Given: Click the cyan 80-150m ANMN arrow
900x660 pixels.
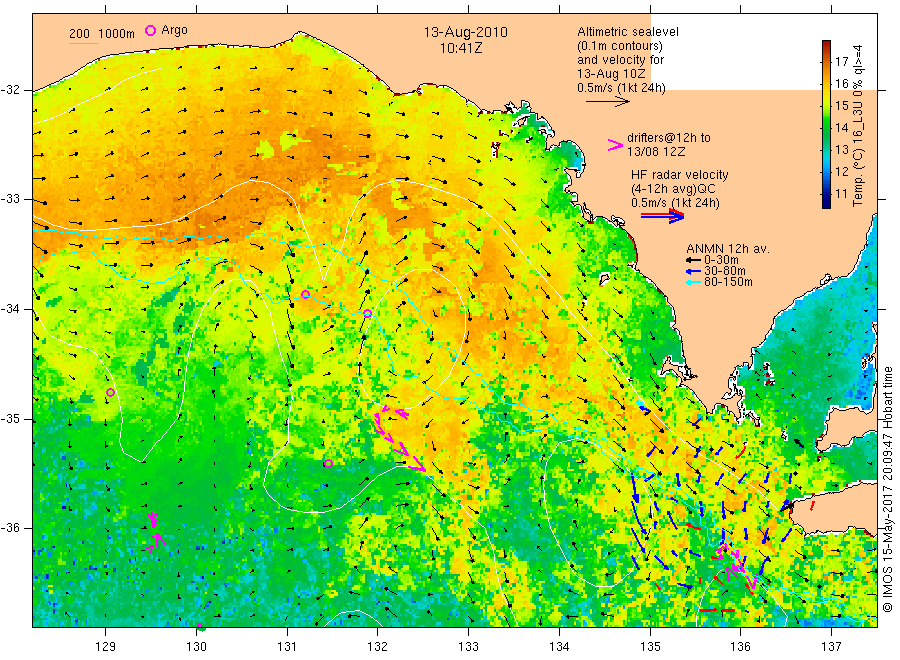Looking at the screenshot, I should pyautogui.click(x=693, y=282).
